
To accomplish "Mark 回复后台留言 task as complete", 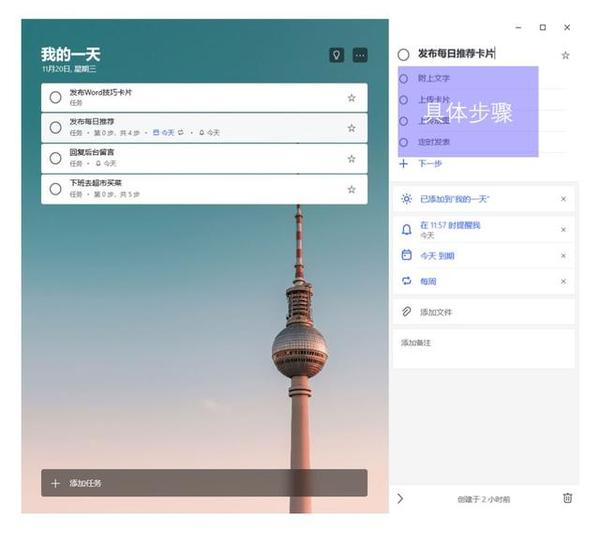I will coord(55,158).
